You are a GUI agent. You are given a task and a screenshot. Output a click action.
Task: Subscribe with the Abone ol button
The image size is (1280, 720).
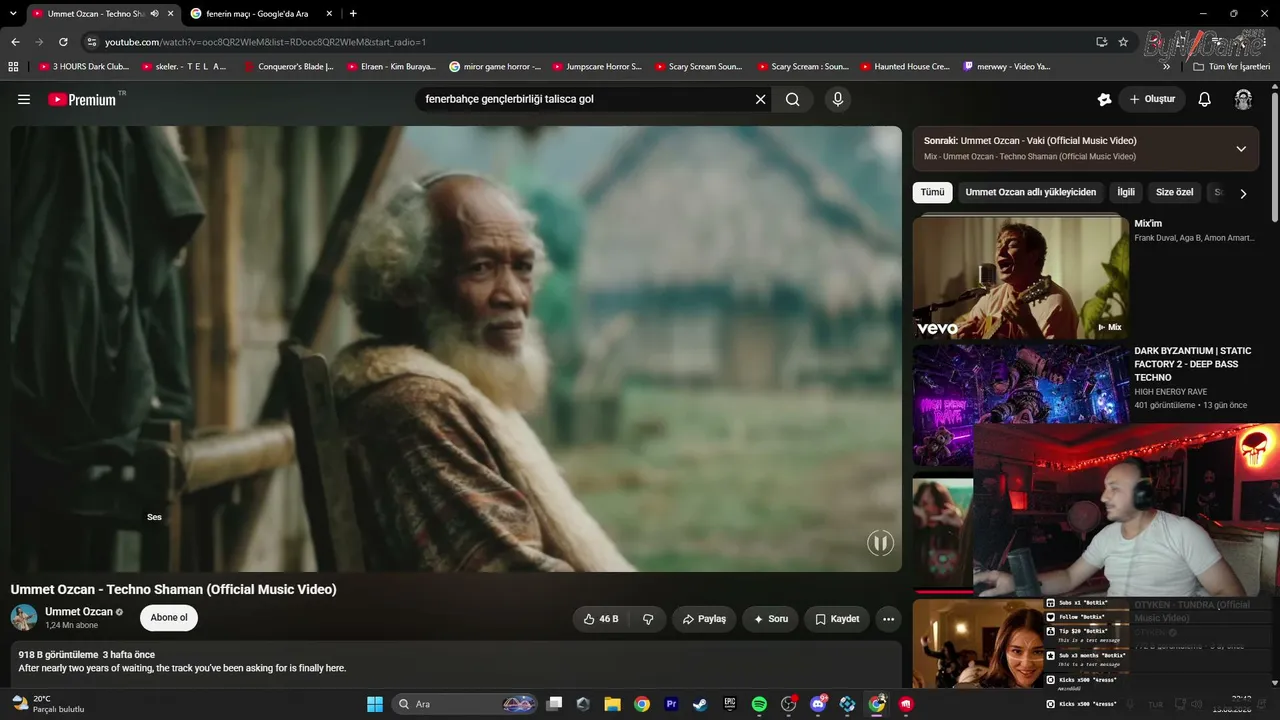169,618
